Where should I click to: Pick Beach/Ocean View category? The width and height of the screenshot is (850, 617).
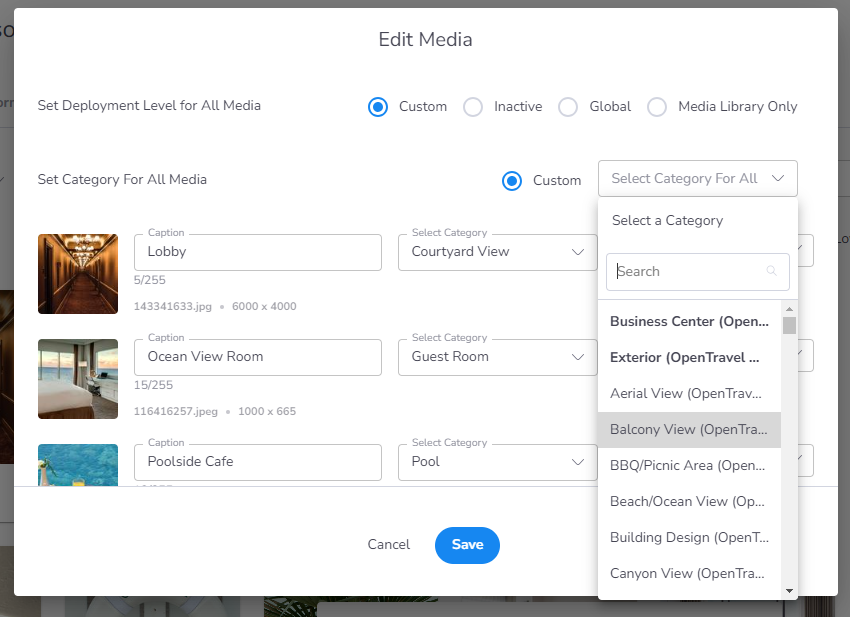tap(690, 502)
